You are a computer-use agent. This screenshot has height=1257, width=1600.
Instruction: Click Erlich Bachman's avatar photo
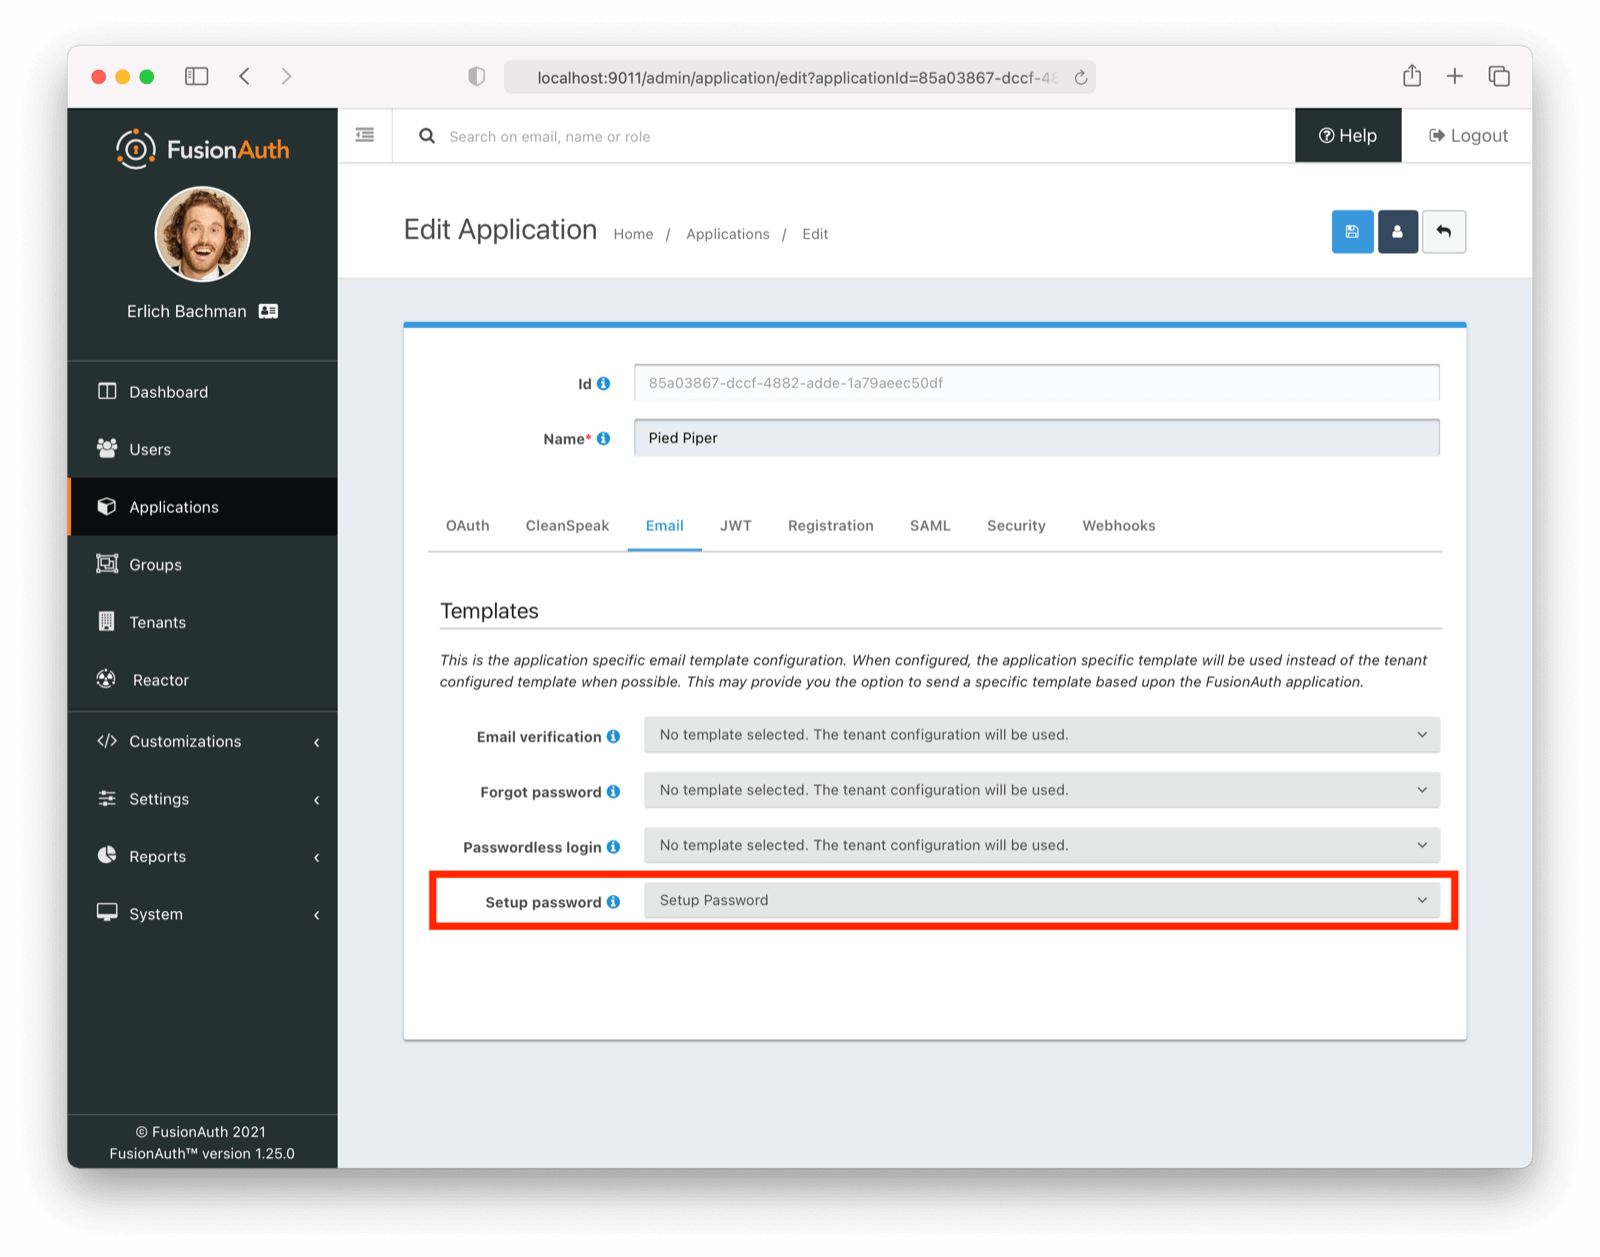203,235
